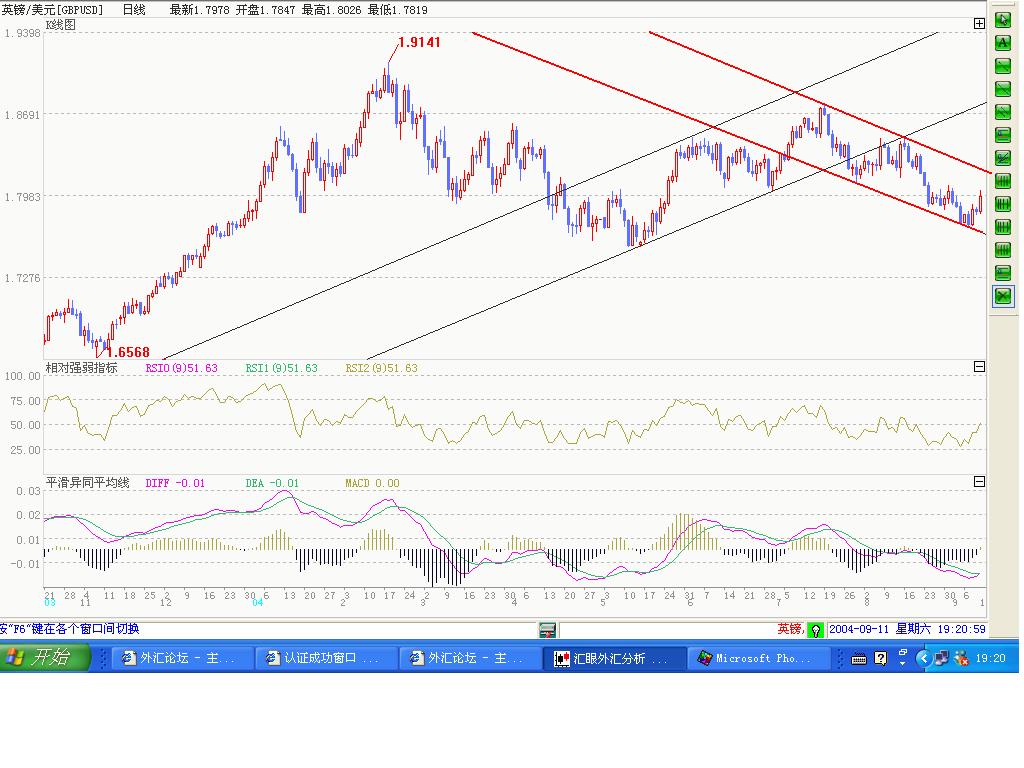Click DIFF -0.01 value label
Viewport: 1024px width, 768px height.
pos(175,483)
